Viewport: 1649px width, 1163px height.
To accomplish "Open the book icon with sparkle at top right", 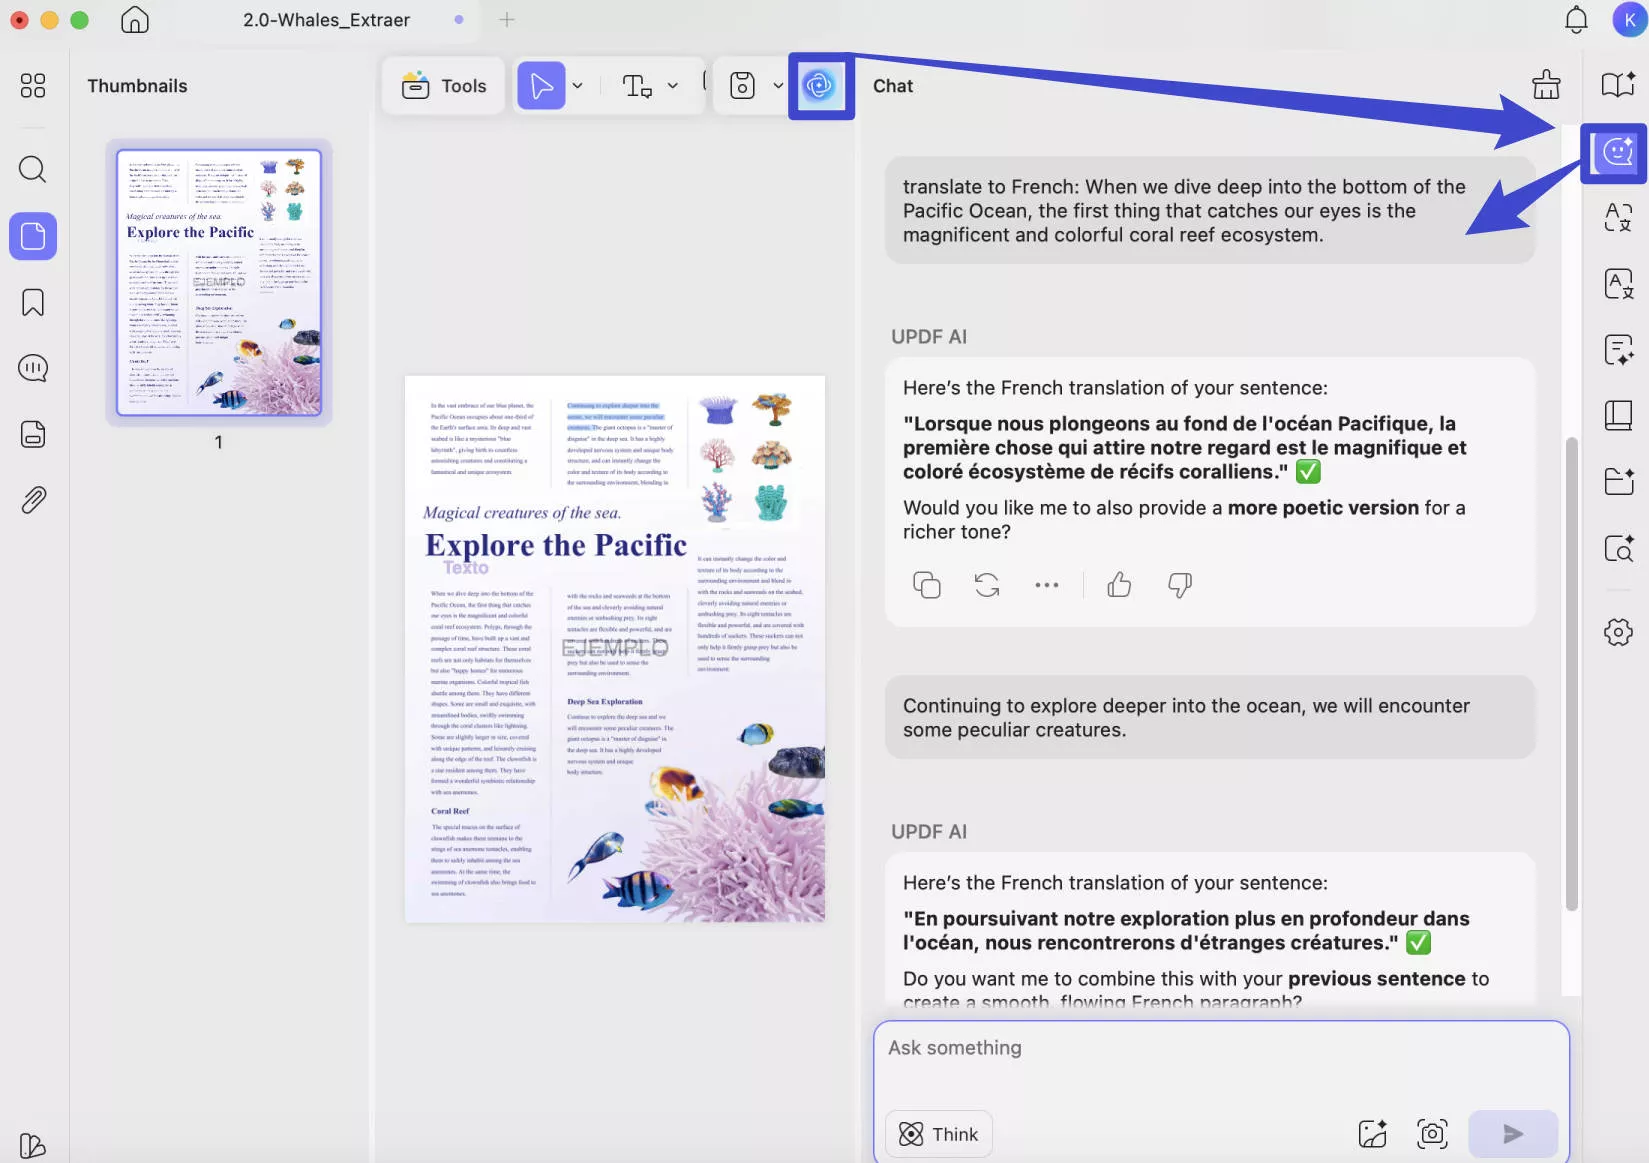I will [x=1618, y=85].
